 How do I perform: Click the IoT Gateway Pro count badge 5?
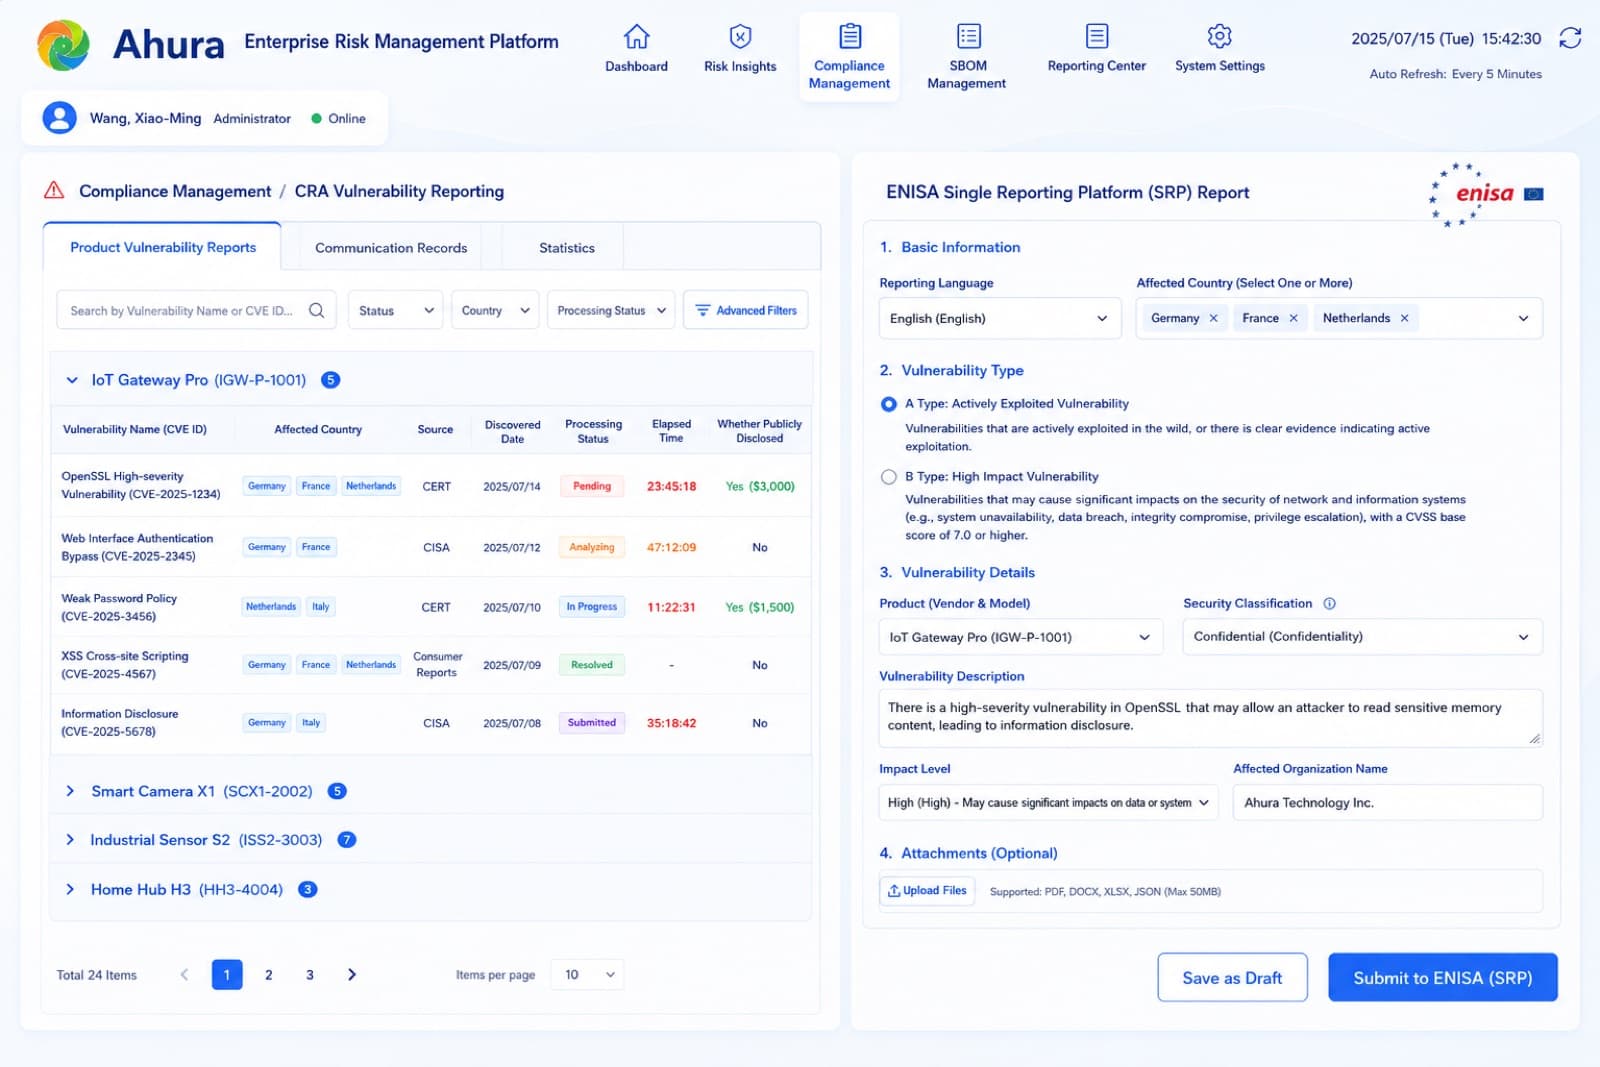pyautogui.click(x=330, y=379)
